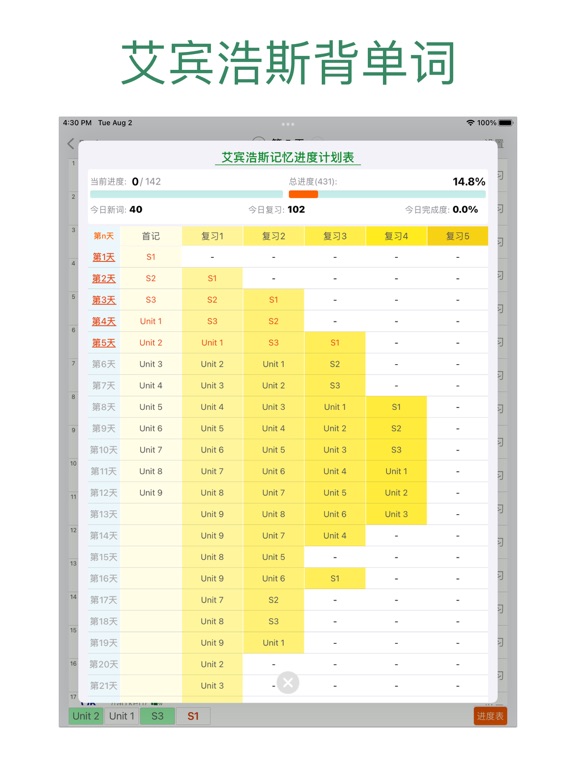Image resolution: width=576 pixels, height=768 pixels.
Task: Click the 今日完成度 0.0% value
Action: 465,210
